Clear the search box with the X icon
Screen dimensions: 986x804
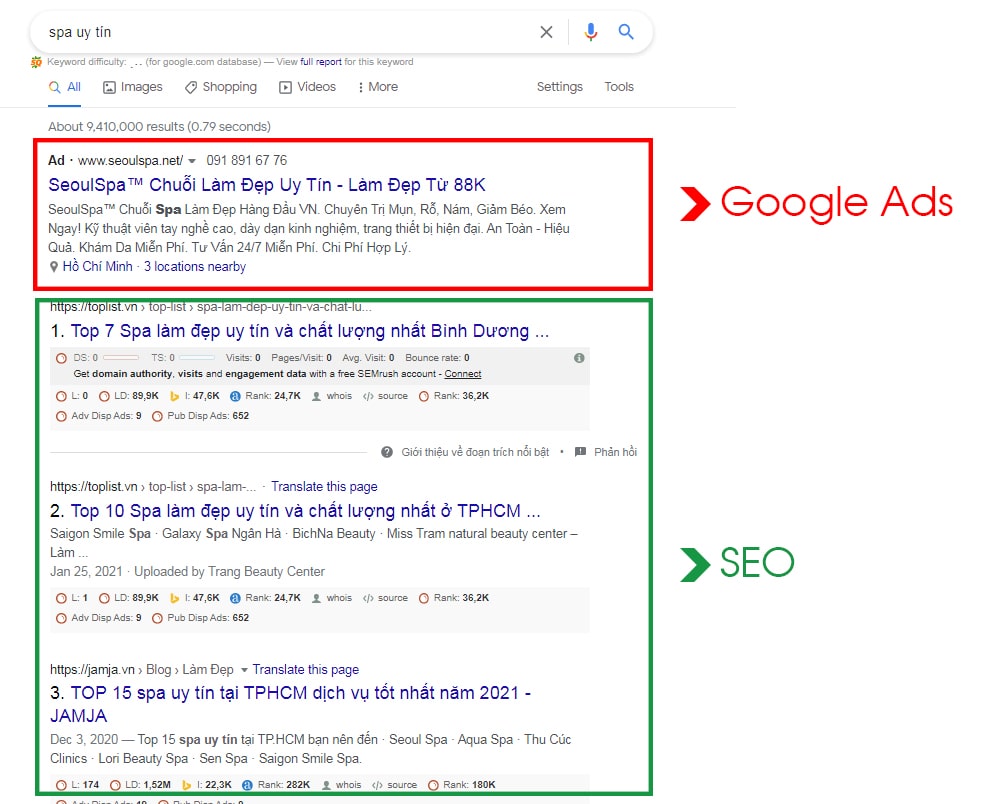click(546, 32)
